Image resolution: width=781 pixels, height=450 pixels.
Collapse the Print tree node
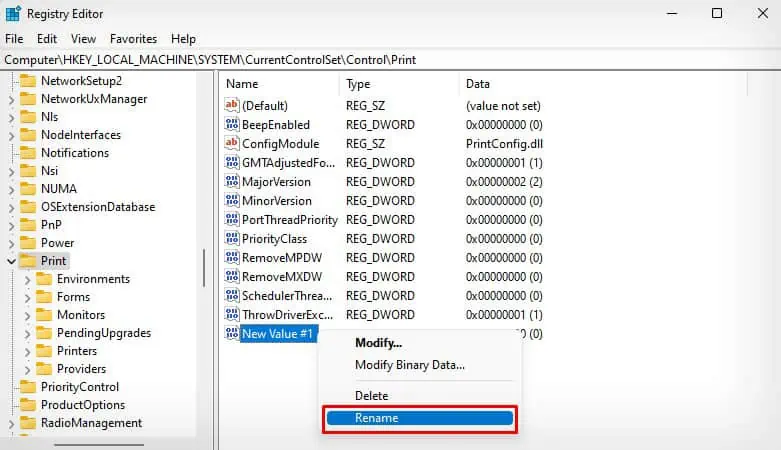[11, 261]
